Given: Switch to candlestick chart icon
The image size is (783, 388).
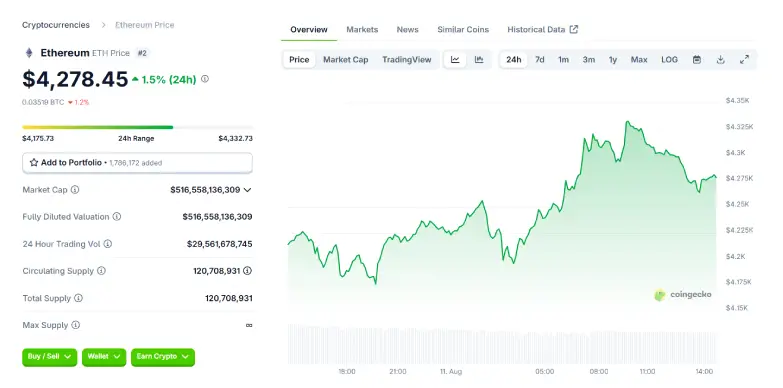Looking at the screenshot, I should click(x=479, y=59).
